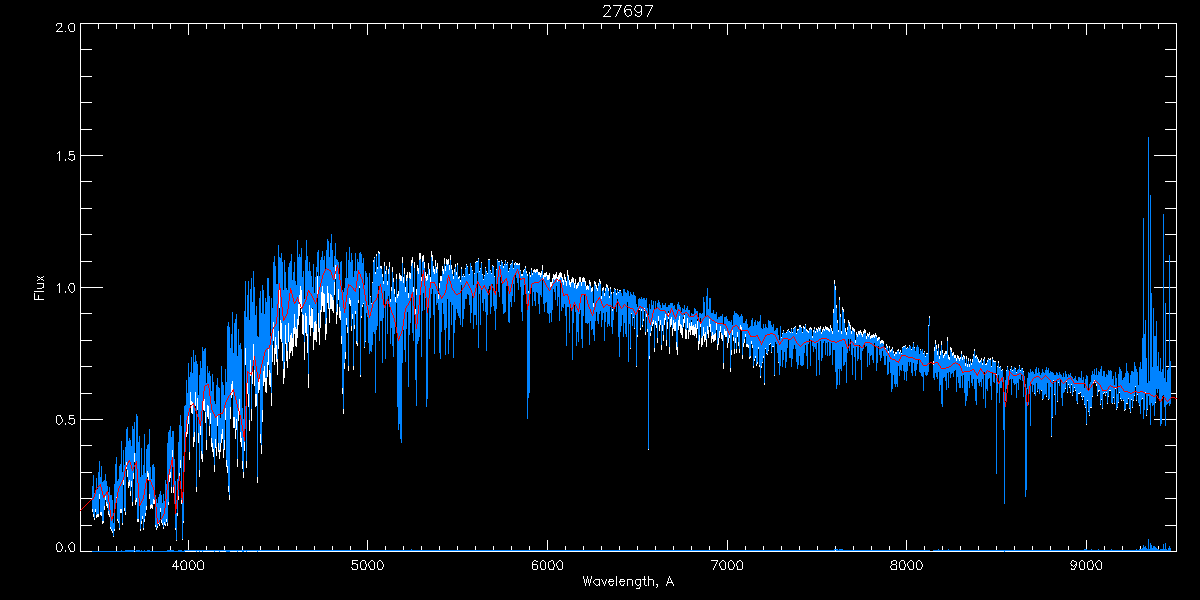Click the plot title 27697
1200x600 pixels.
click(628, 11)
